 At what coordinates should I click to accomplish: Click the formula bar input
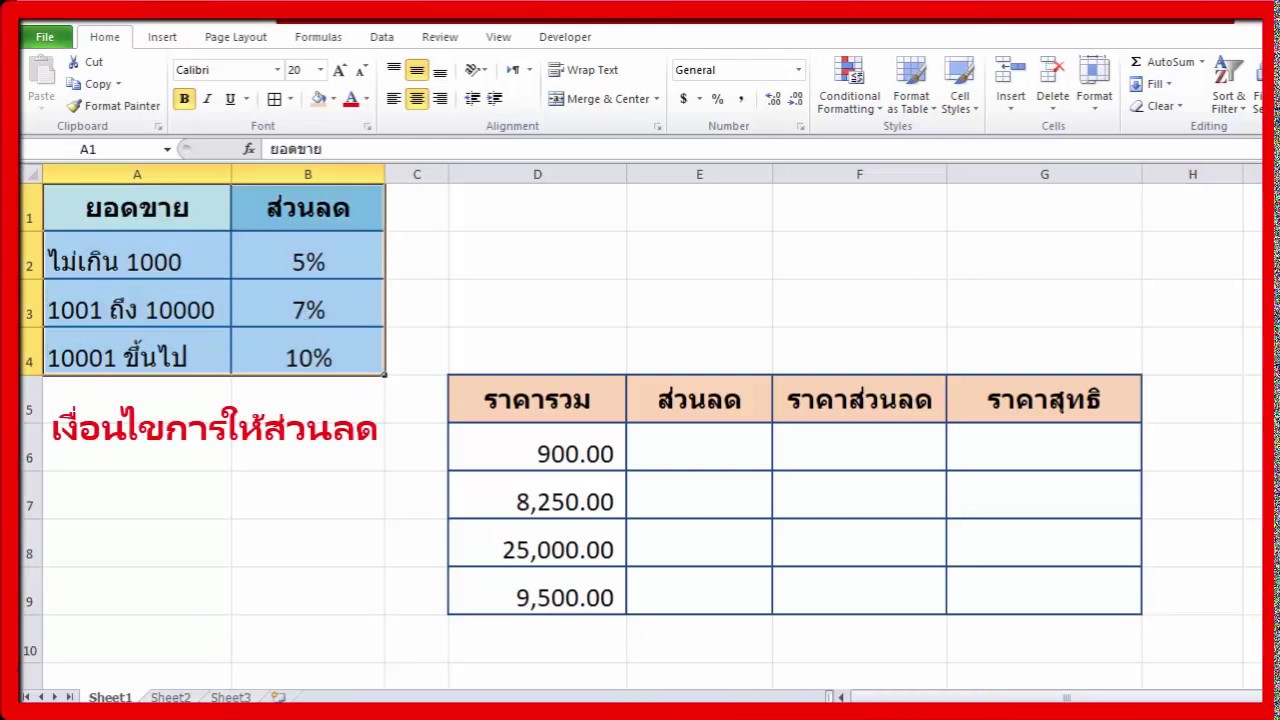pos(760,149)
